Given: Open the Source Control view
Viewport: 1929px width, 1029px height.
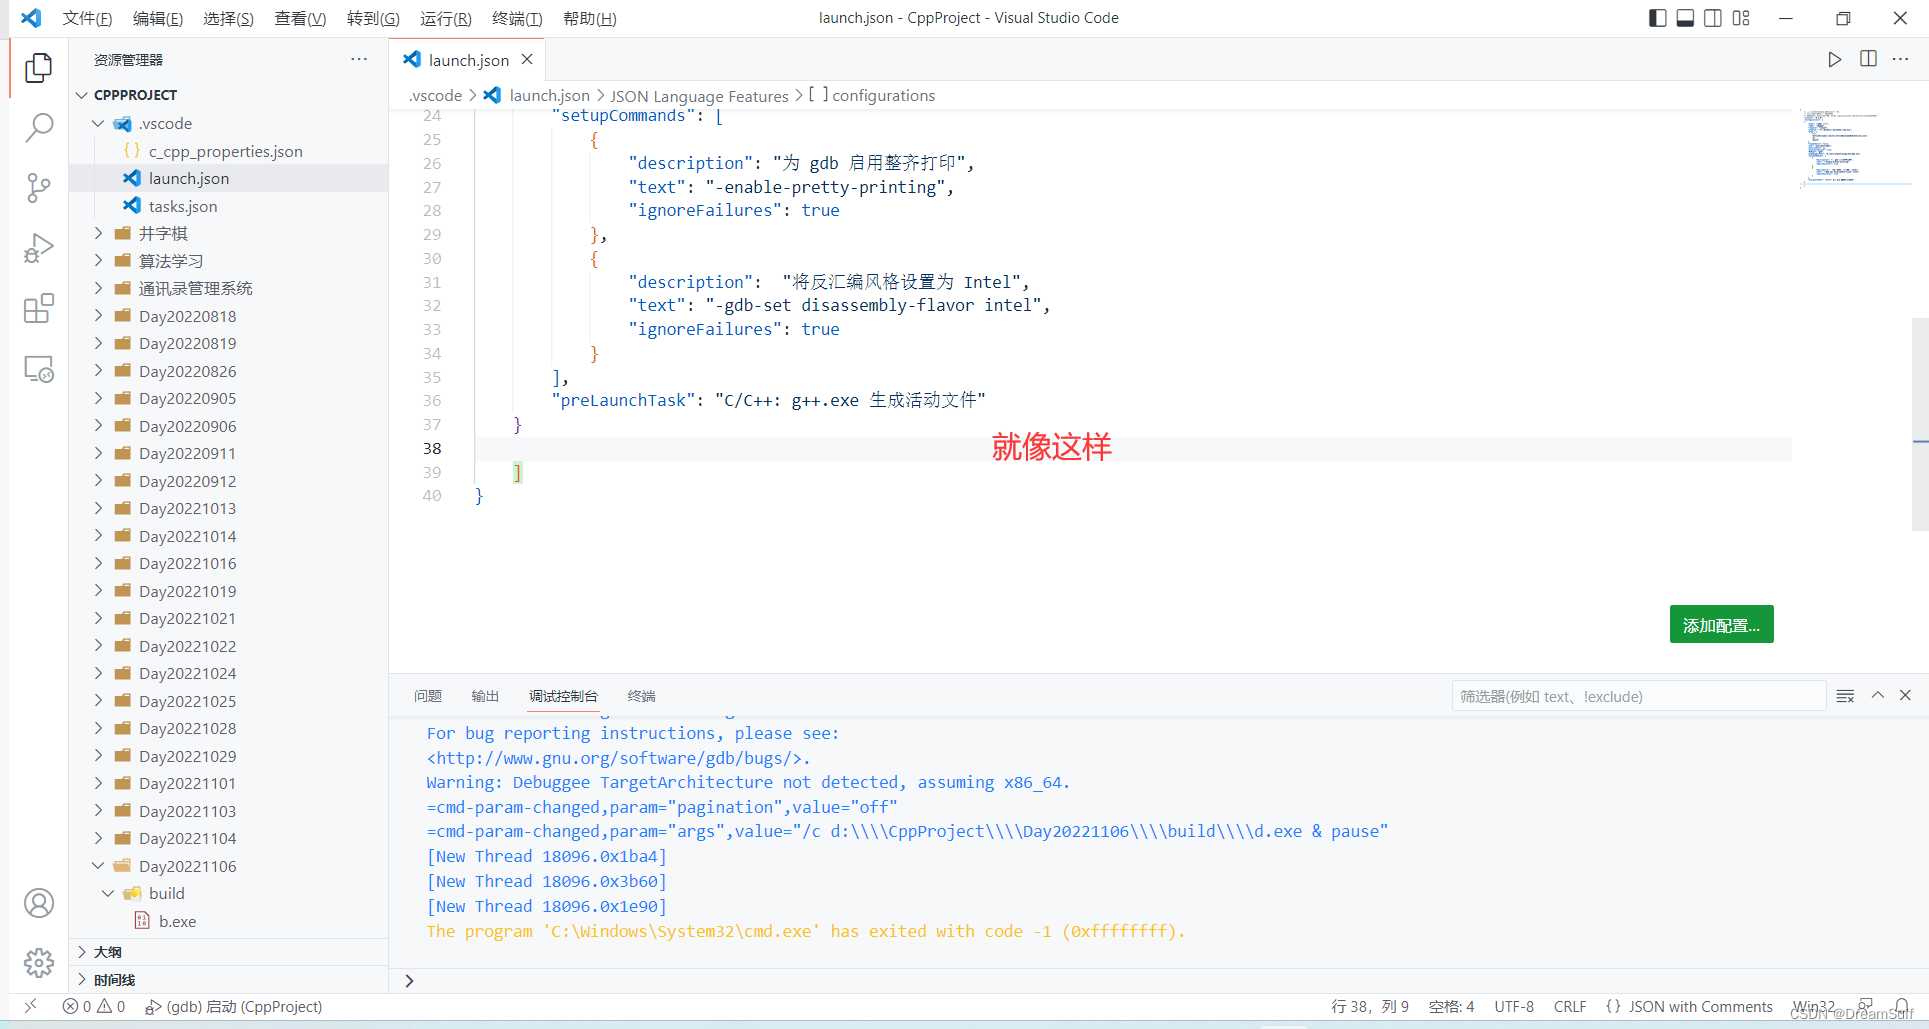Looking at the screenshot, I should (x=38, y=188).
